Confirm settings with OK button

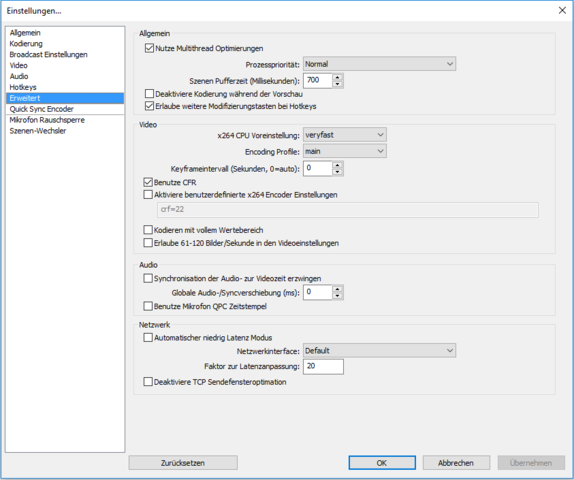click(382, 463)
